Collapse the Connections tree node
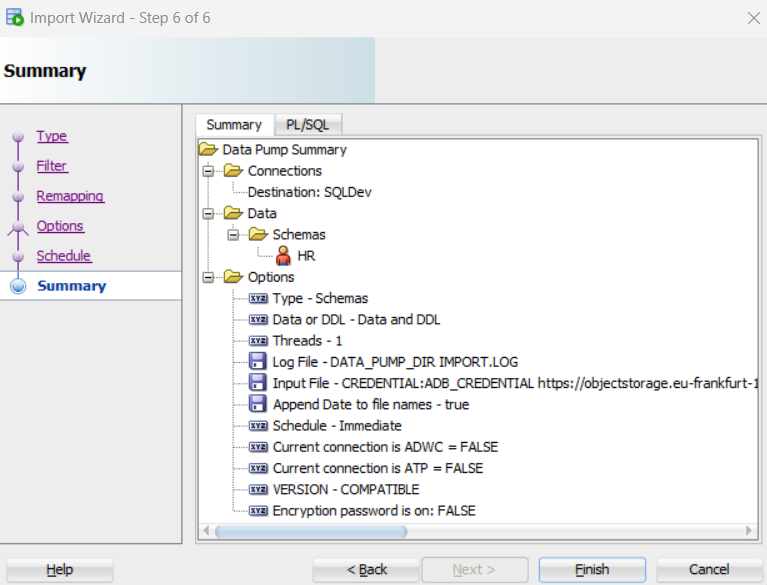This screenshot has height=585, width=767. click(x=208, y=171)
